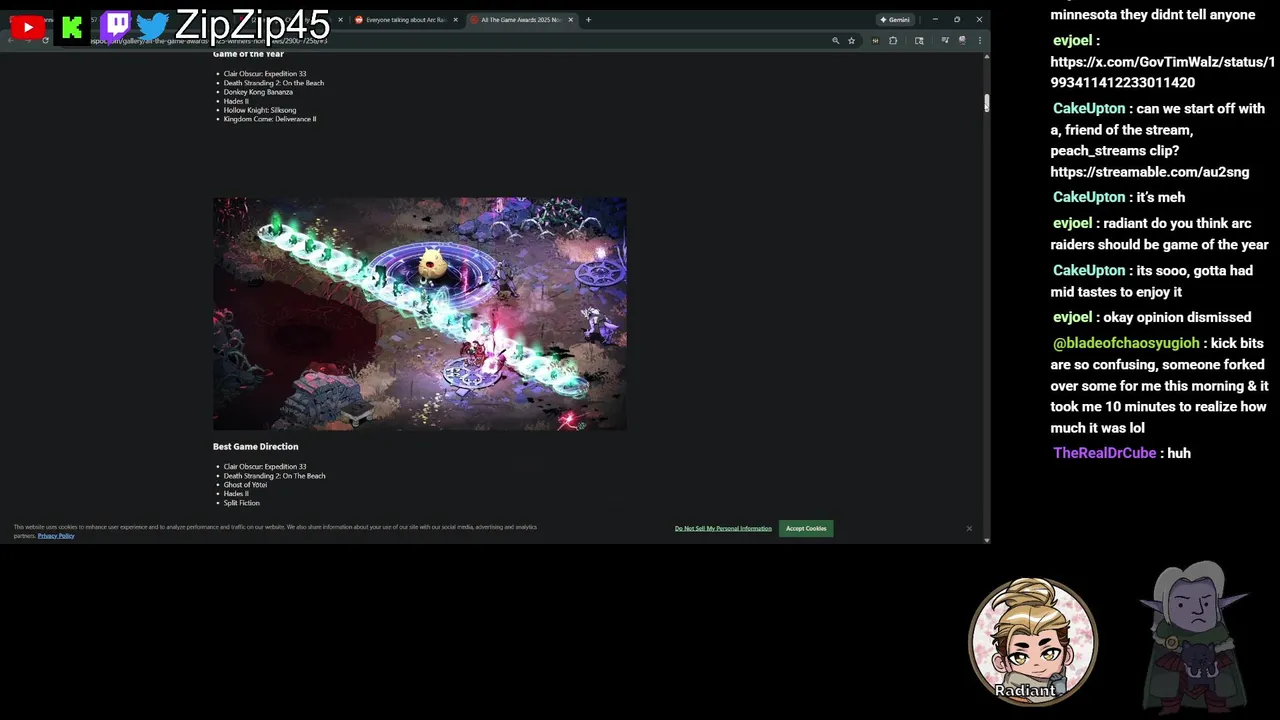Click the elf character avatar
This screenshot has height=720, width=1280.
click(1195, 635)
